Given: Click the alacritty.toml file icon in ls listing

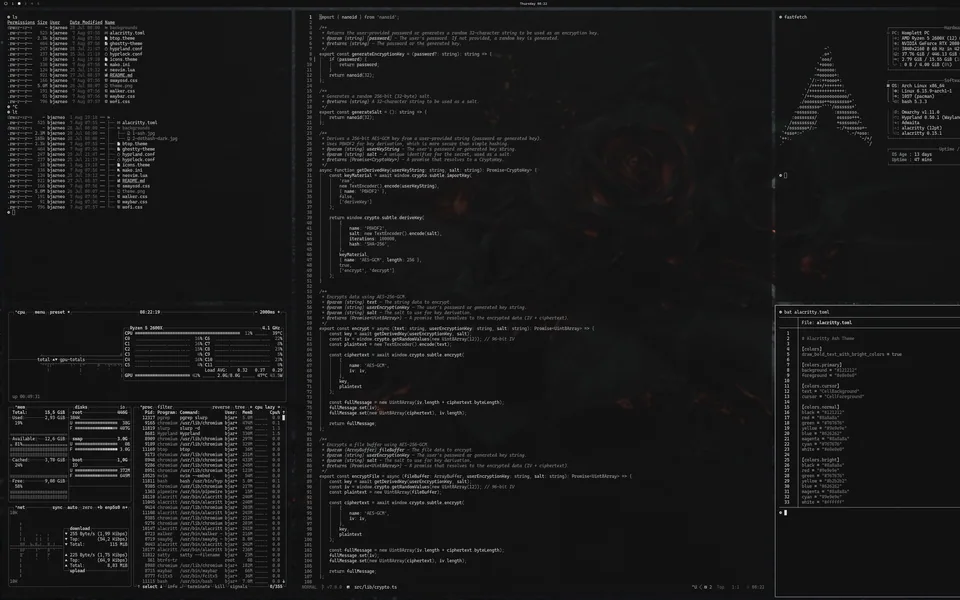Looking at the screenshot, I should point(107,33).
